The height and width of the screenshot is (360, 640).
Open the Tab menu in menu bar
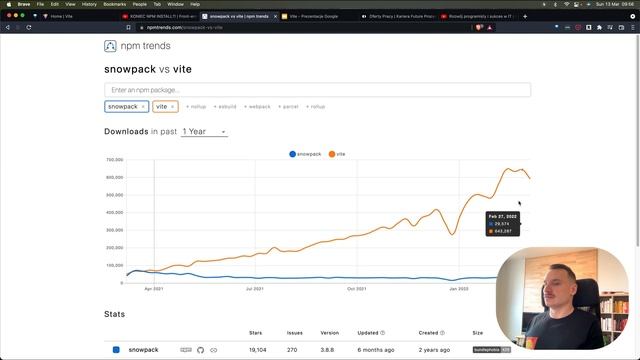pos(157,4)
